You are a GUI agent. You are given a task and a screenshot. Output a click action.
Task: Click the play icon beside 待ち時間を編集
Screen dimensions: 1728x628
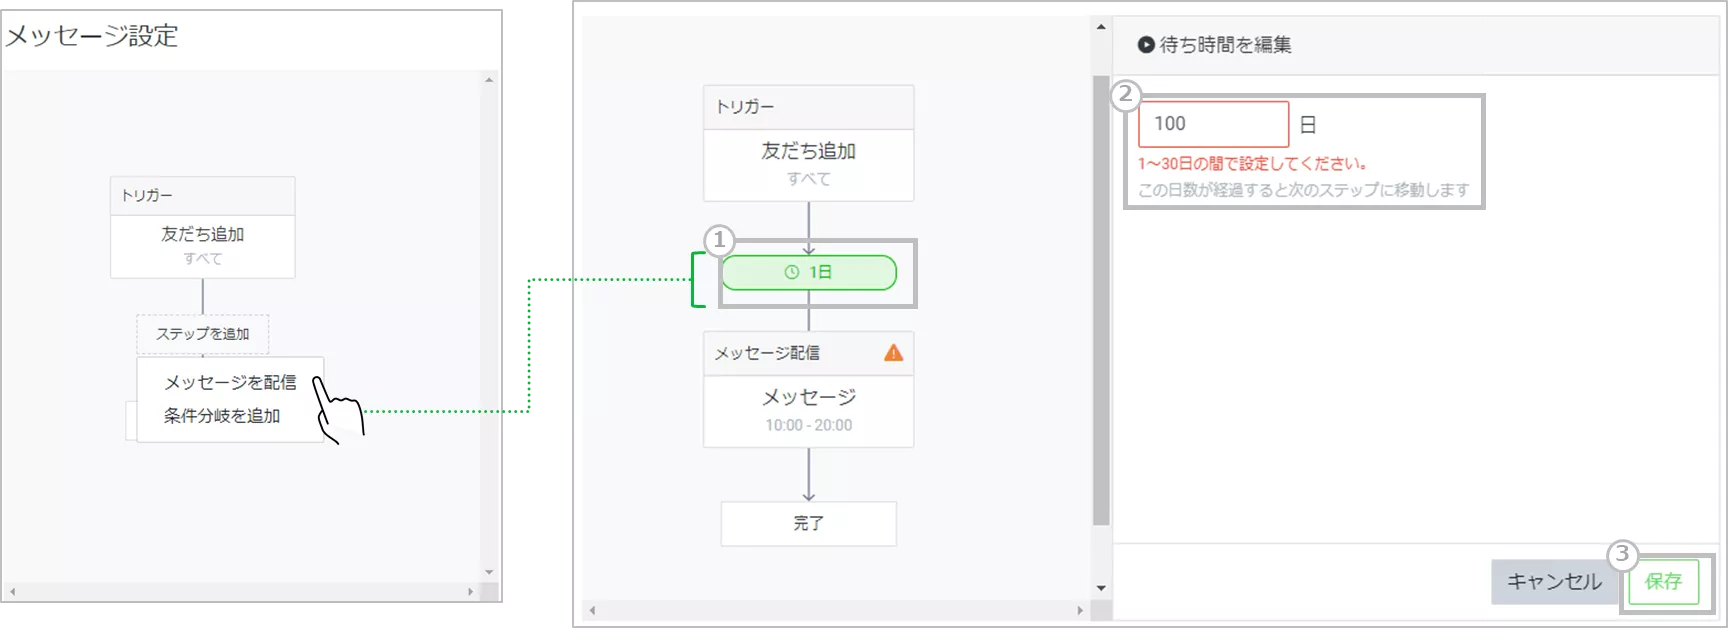click(x=1146, y=45)
